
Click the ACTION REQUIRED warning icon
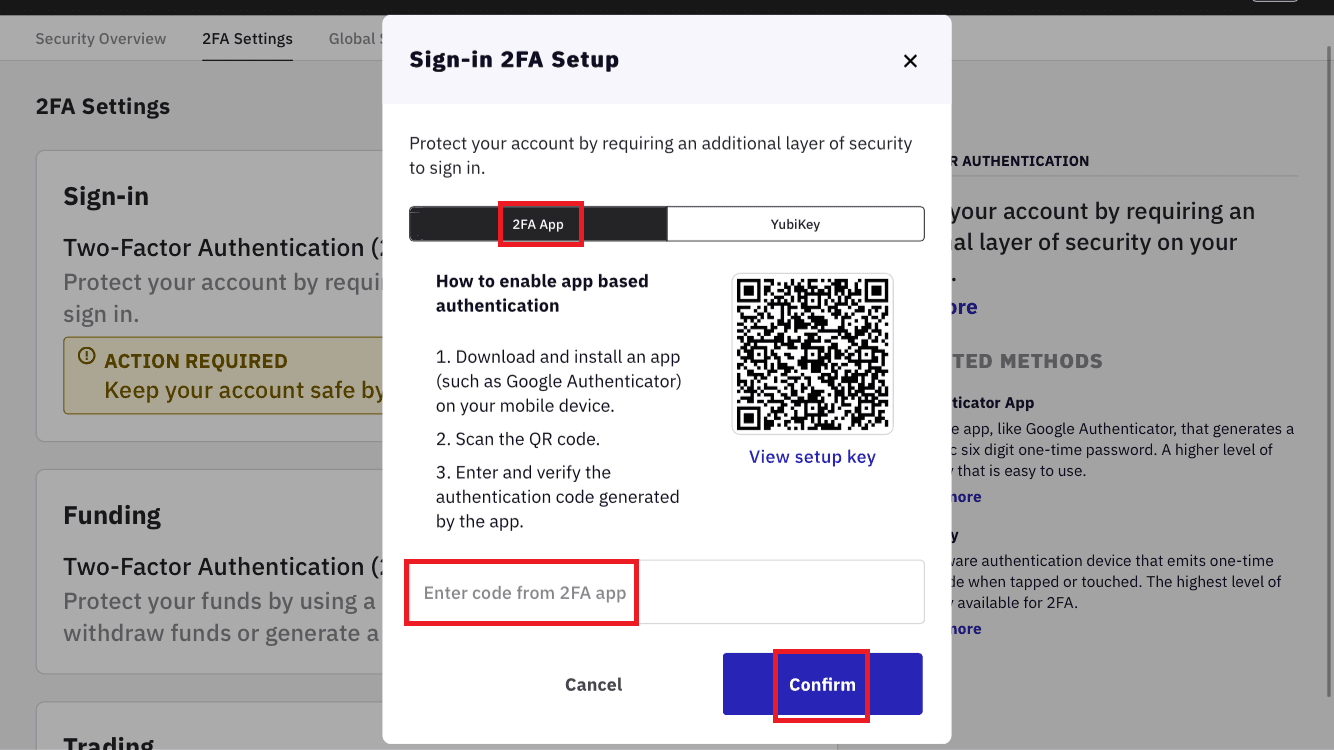[87, 357]
